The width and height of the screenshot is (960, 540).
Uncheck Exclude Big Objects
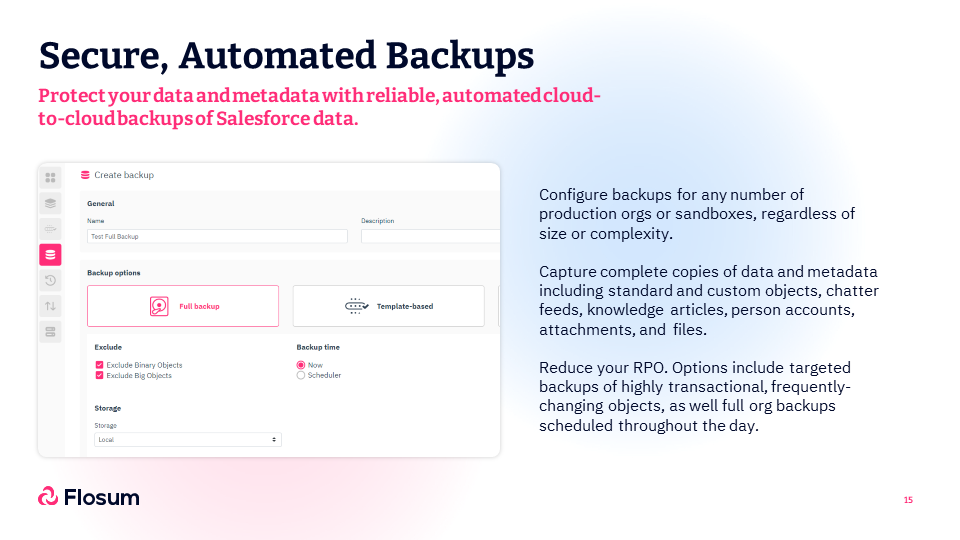pos(99,375)
